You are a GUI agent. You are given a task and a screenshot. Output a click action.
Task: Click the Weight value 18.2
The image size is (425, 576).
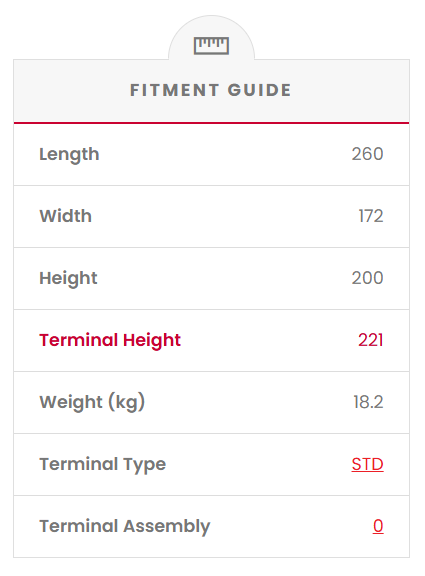[x=368, y=402]
